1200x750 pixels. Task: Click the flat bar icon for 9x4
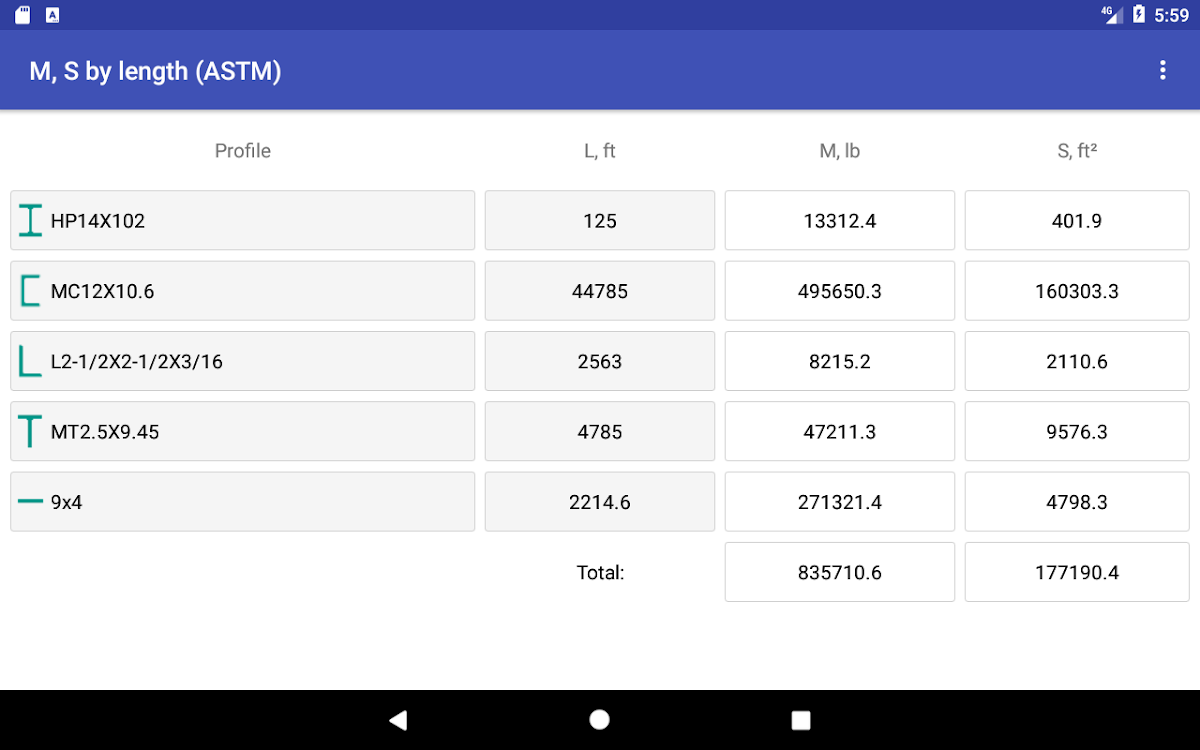(x=31, y=502)
